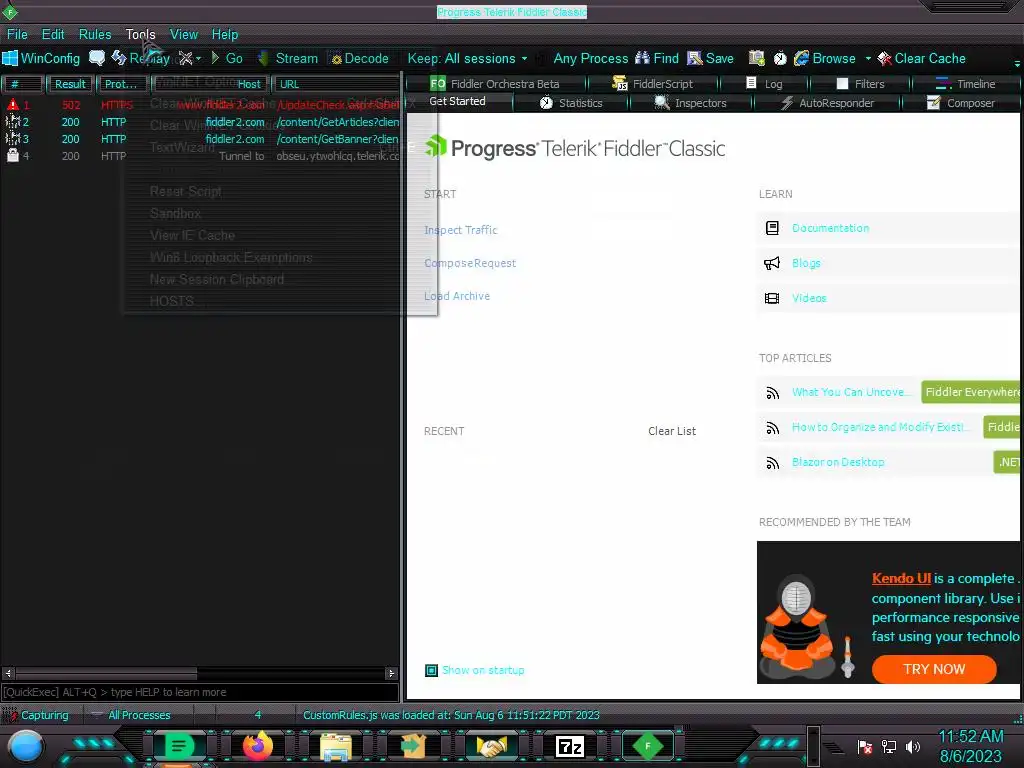Click the comment speech bubble icon
The height and width of the screenshot is (768, 1024).
pyautogui.click(x=97, y=58)
